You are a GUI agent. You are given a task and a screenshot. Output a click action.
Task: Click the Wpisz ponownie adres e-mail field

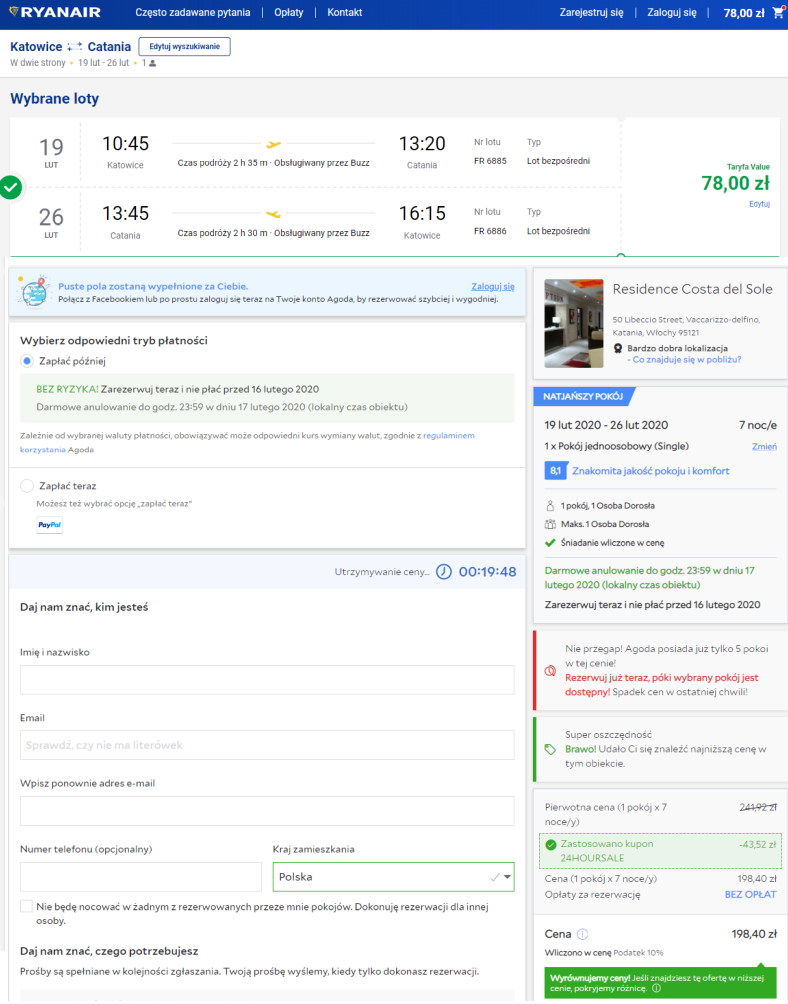(x=267, y=811)
